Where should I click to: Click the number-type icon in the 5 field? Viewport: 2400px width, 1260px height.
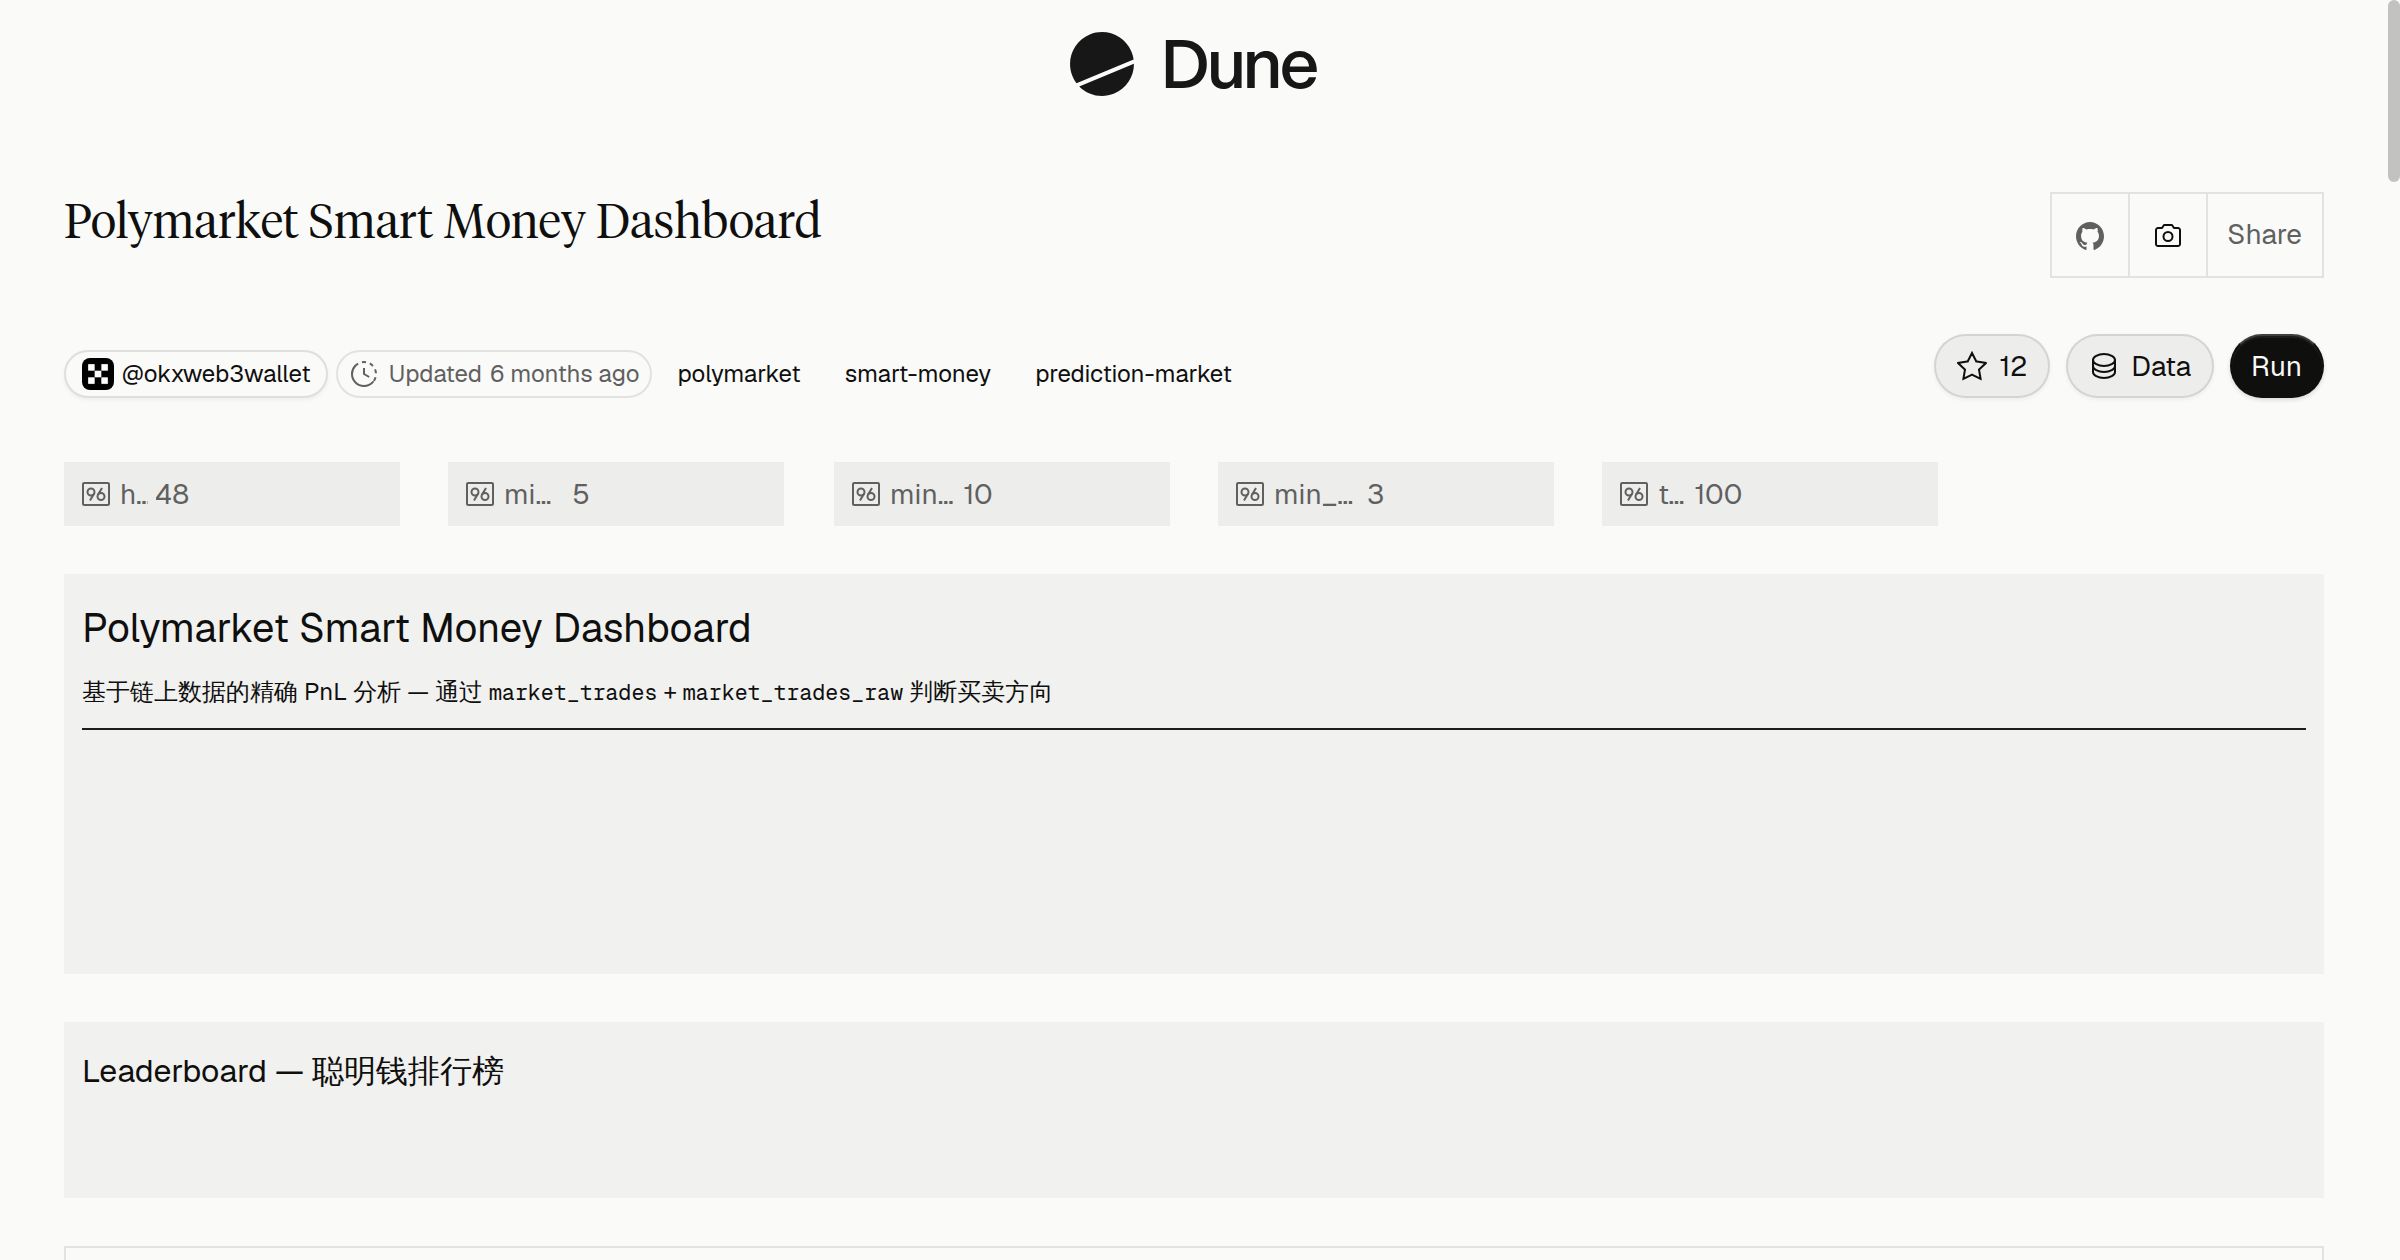pos(480,494)
